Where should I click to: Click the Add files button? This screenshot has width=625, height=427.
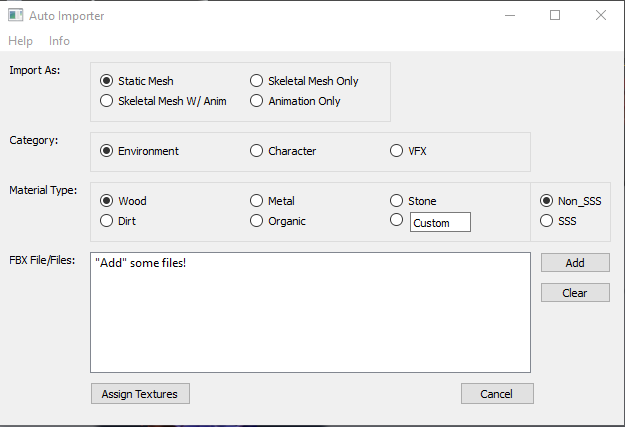coord(575,263)
